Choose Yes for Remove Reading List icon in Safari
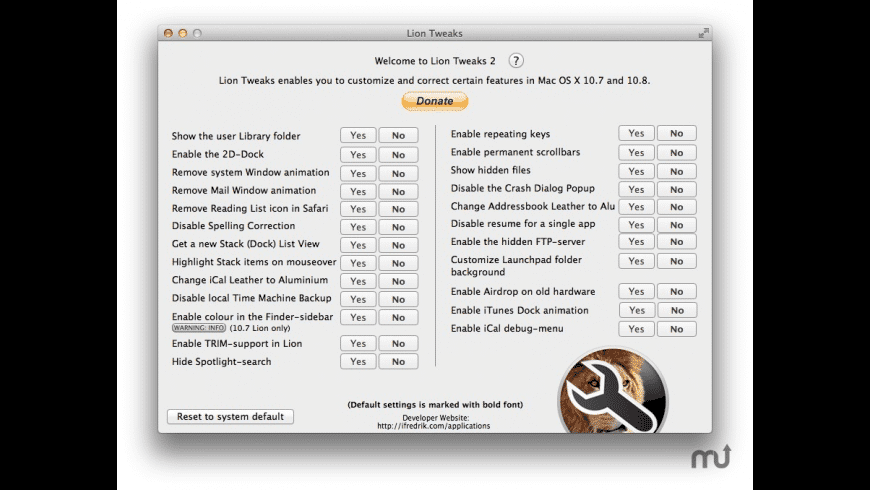The image size is (870, 490). click(x=358, y=209)
